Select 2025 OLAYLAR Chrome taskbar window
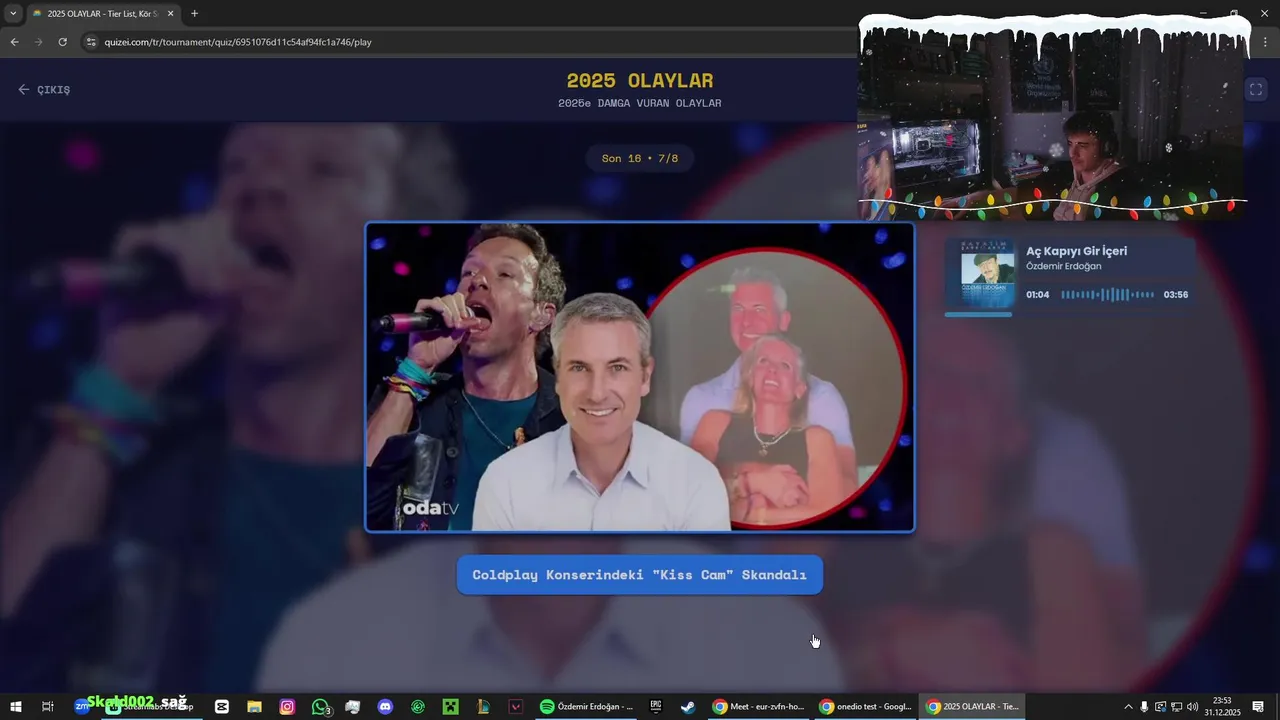This screenshot has height=720, width=1280. [x=972, y=707]
